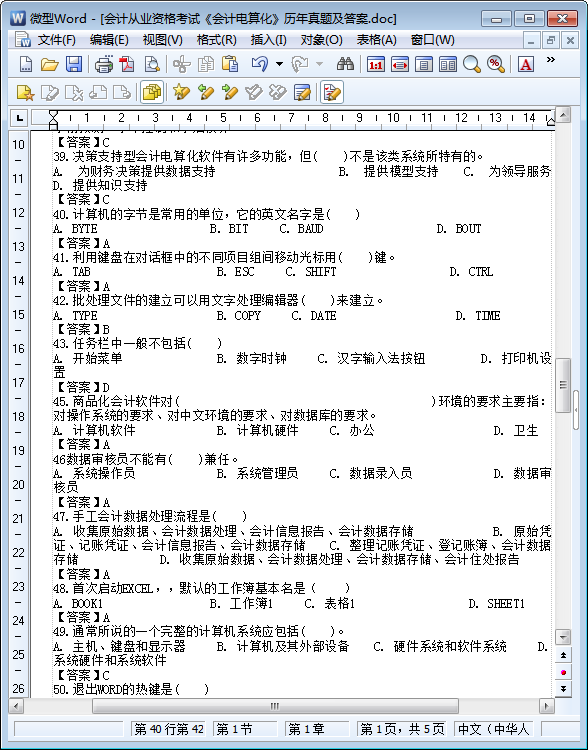The image size is (588, 750).
Task: Open the 对象(O) menu
Action: (322, 40)
